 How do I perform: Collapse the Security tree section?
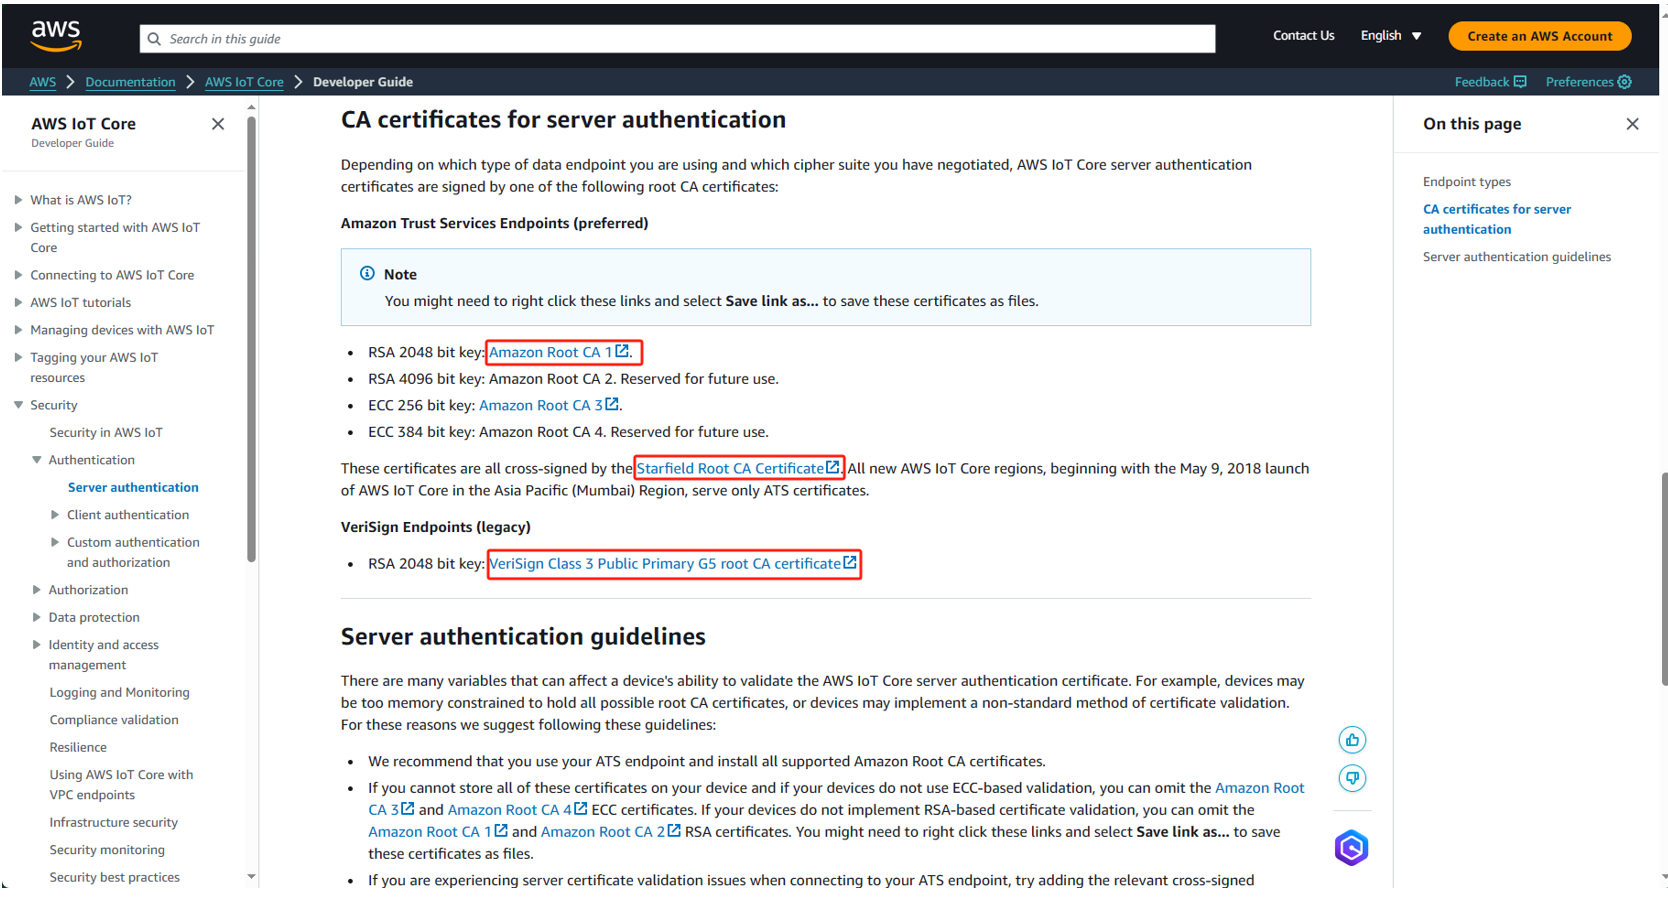coord(18,405)
